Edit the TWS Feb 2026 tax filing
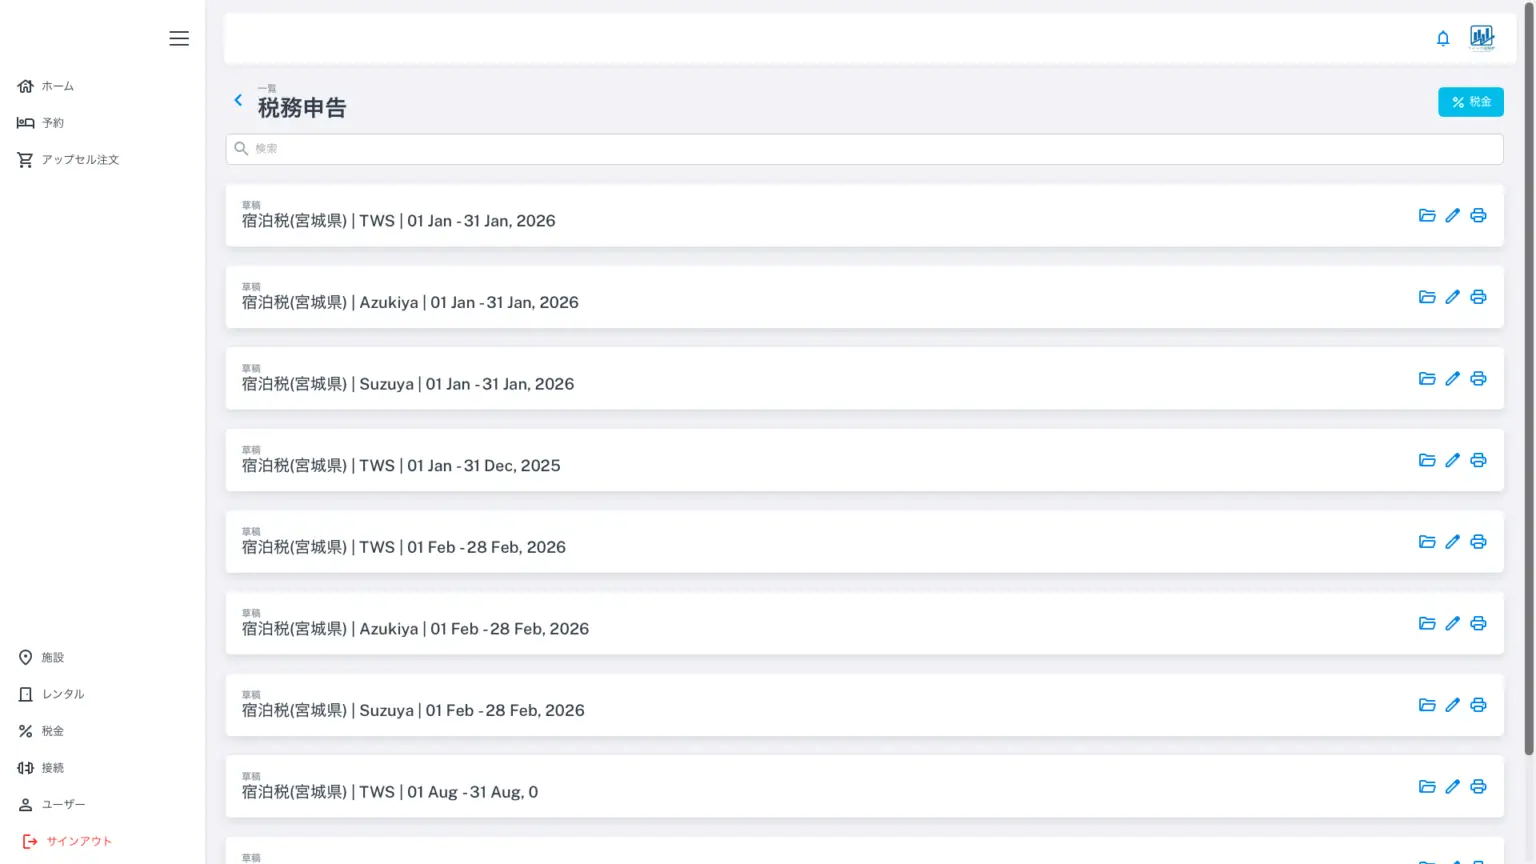Viewport: 1536px width, 864px height. [1453, 542]
